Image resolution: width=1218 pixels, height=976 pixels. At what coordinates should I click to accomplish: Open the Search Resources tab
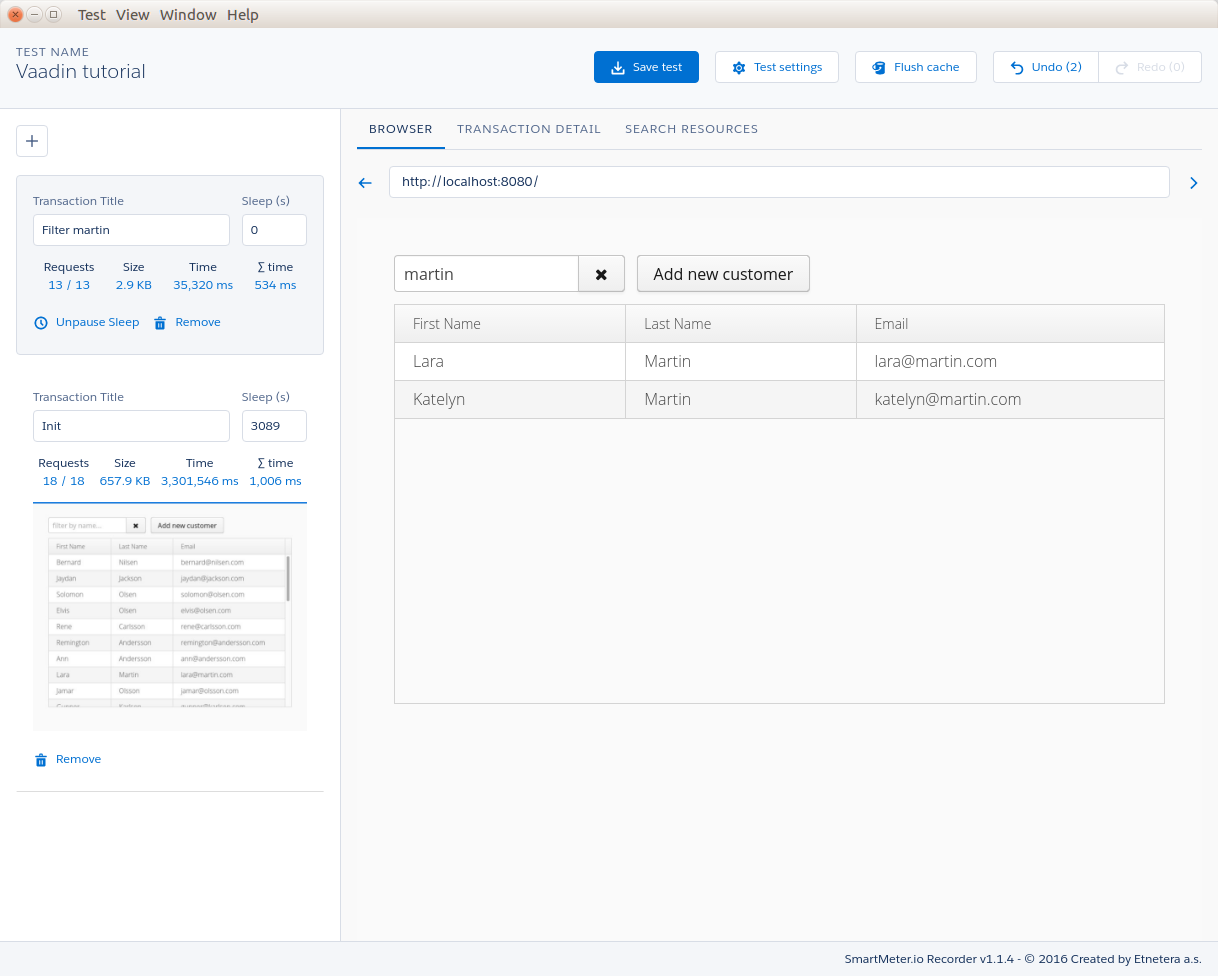click(691, 129)
